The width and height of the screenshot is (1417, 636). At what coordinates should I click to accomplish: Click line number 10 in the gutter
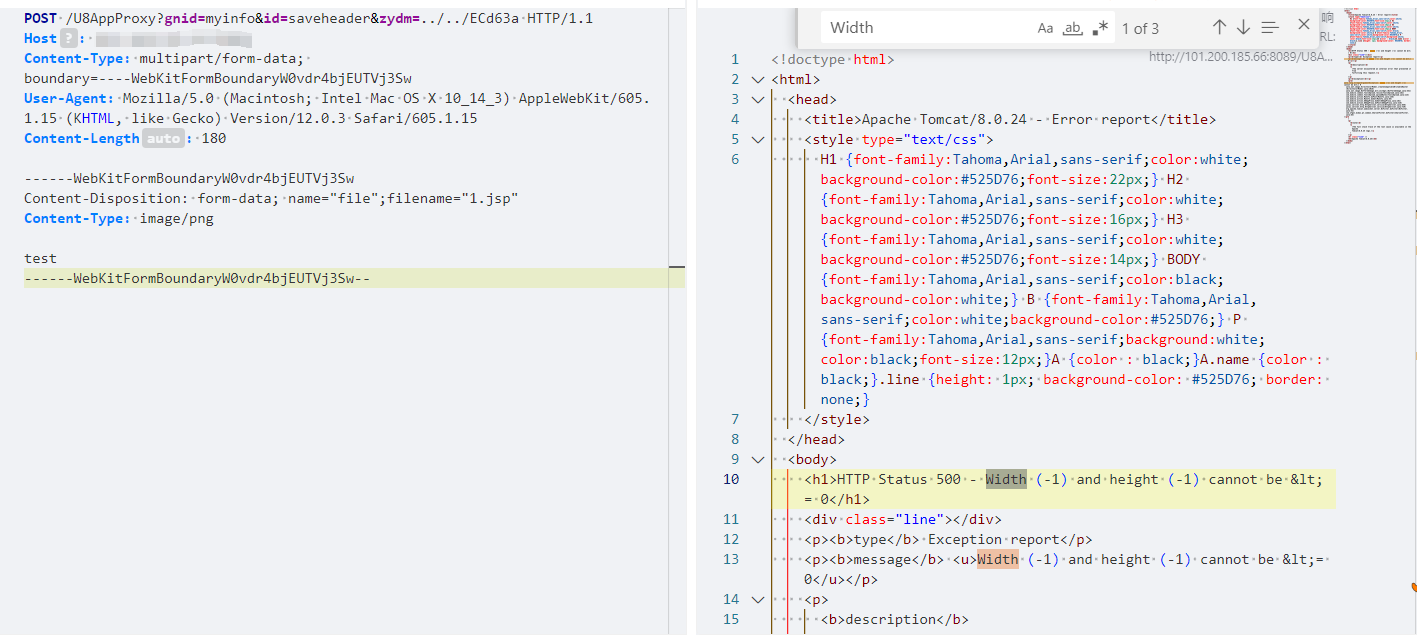click(x=733, y=479)
